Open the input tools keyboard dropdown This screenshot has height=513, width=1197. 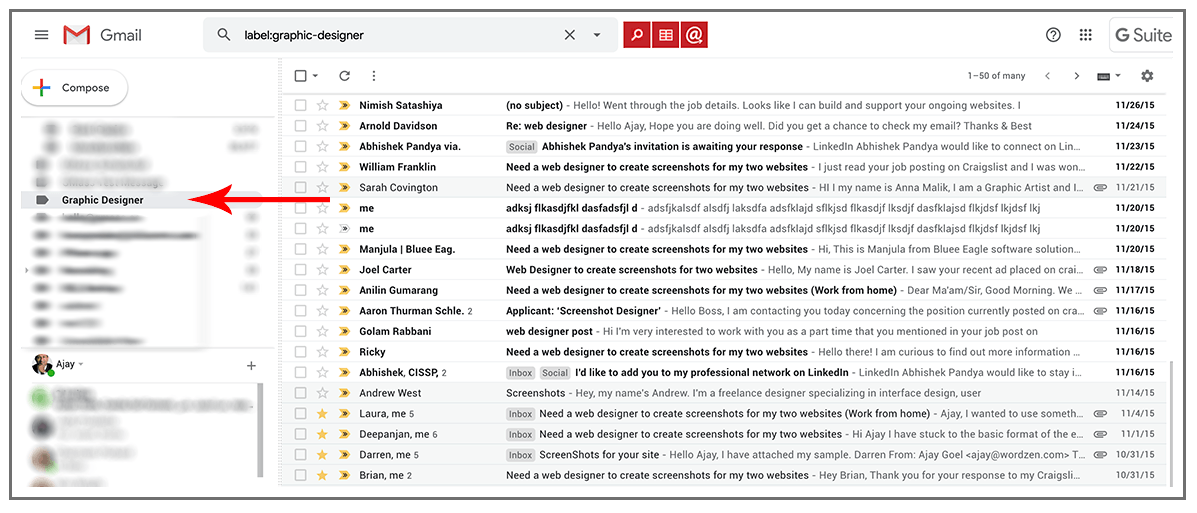[x=1109, y=76]
